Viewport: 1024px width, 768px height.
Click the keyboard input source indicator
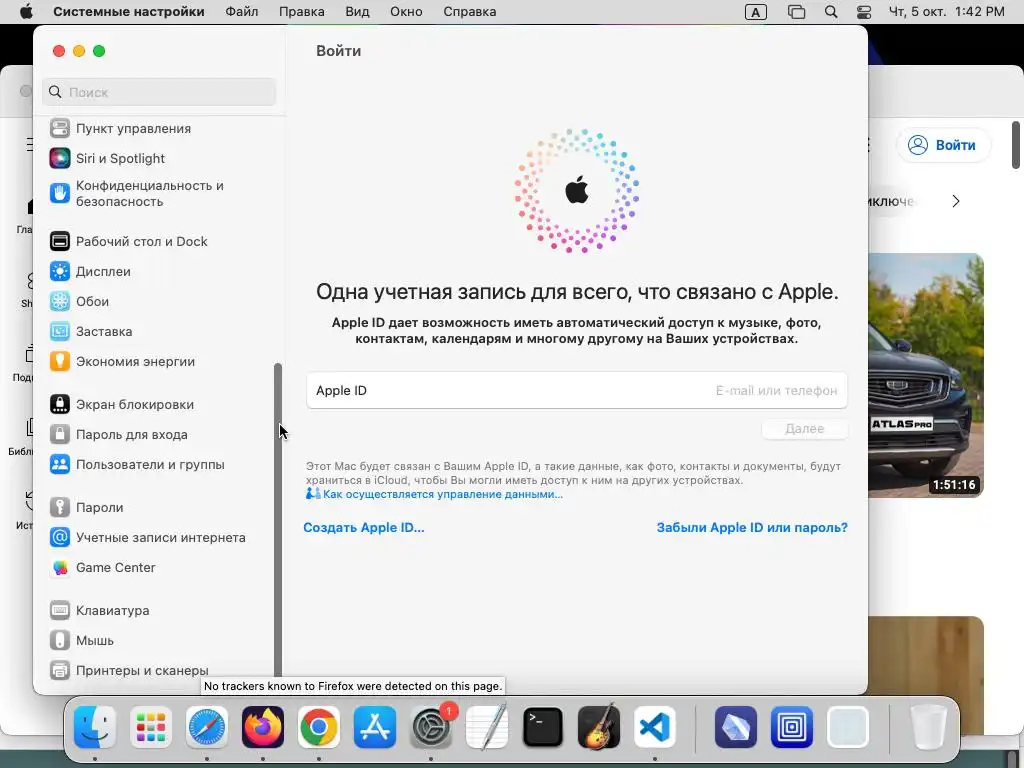point(756,12)
